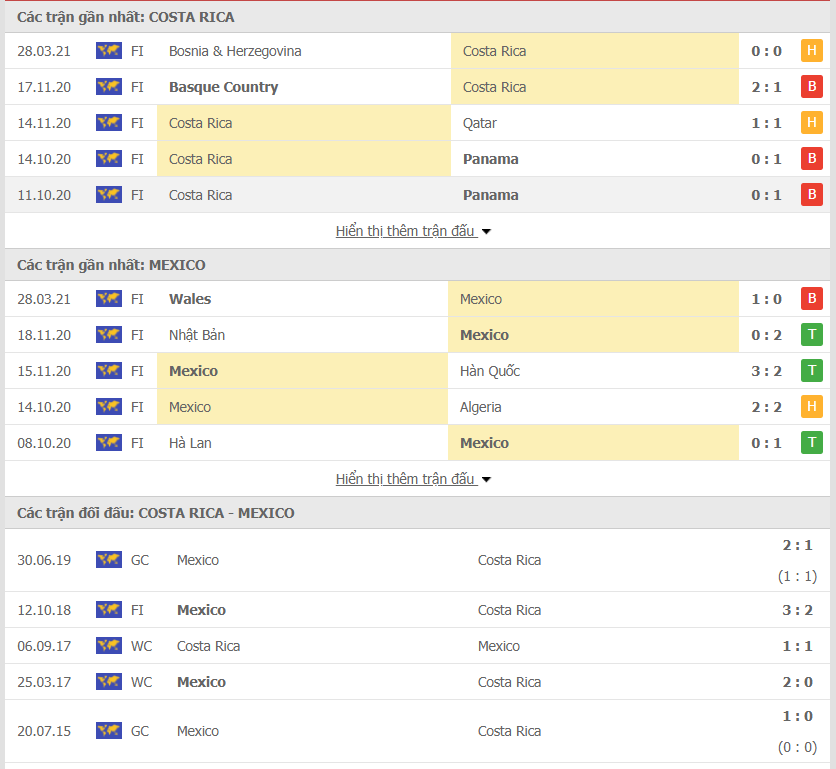Screen dimensions: 836x769
Task: Open the Bosnia & Herzegovina team link
Action: (235, 51)
